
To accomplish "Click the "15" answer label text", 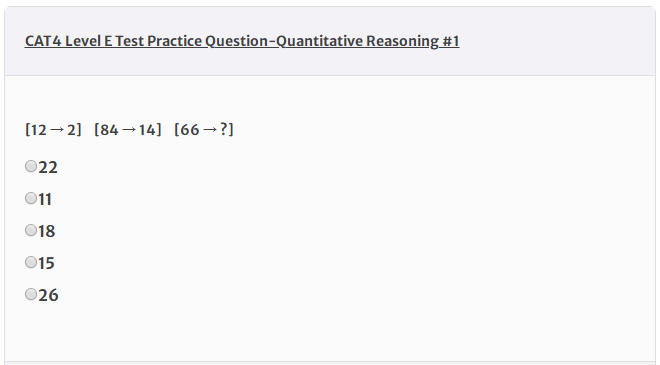I will [46, 264].
